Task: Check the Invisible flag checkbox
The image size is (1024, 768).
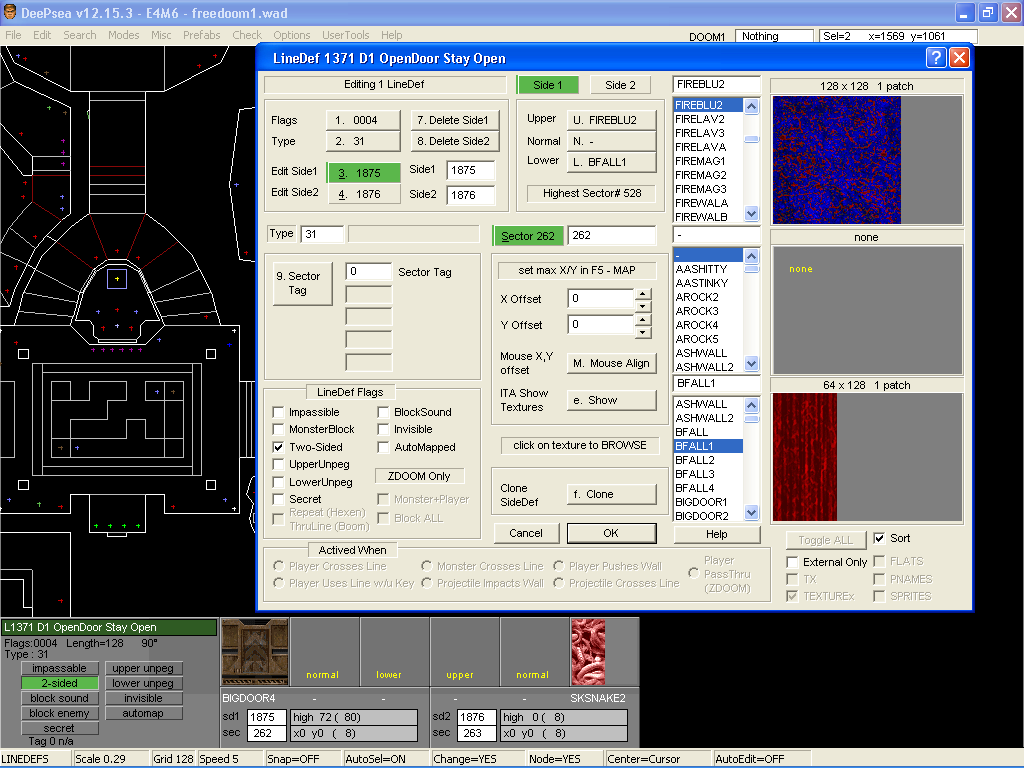Action: pyautogui.click(x=383, y=429)
